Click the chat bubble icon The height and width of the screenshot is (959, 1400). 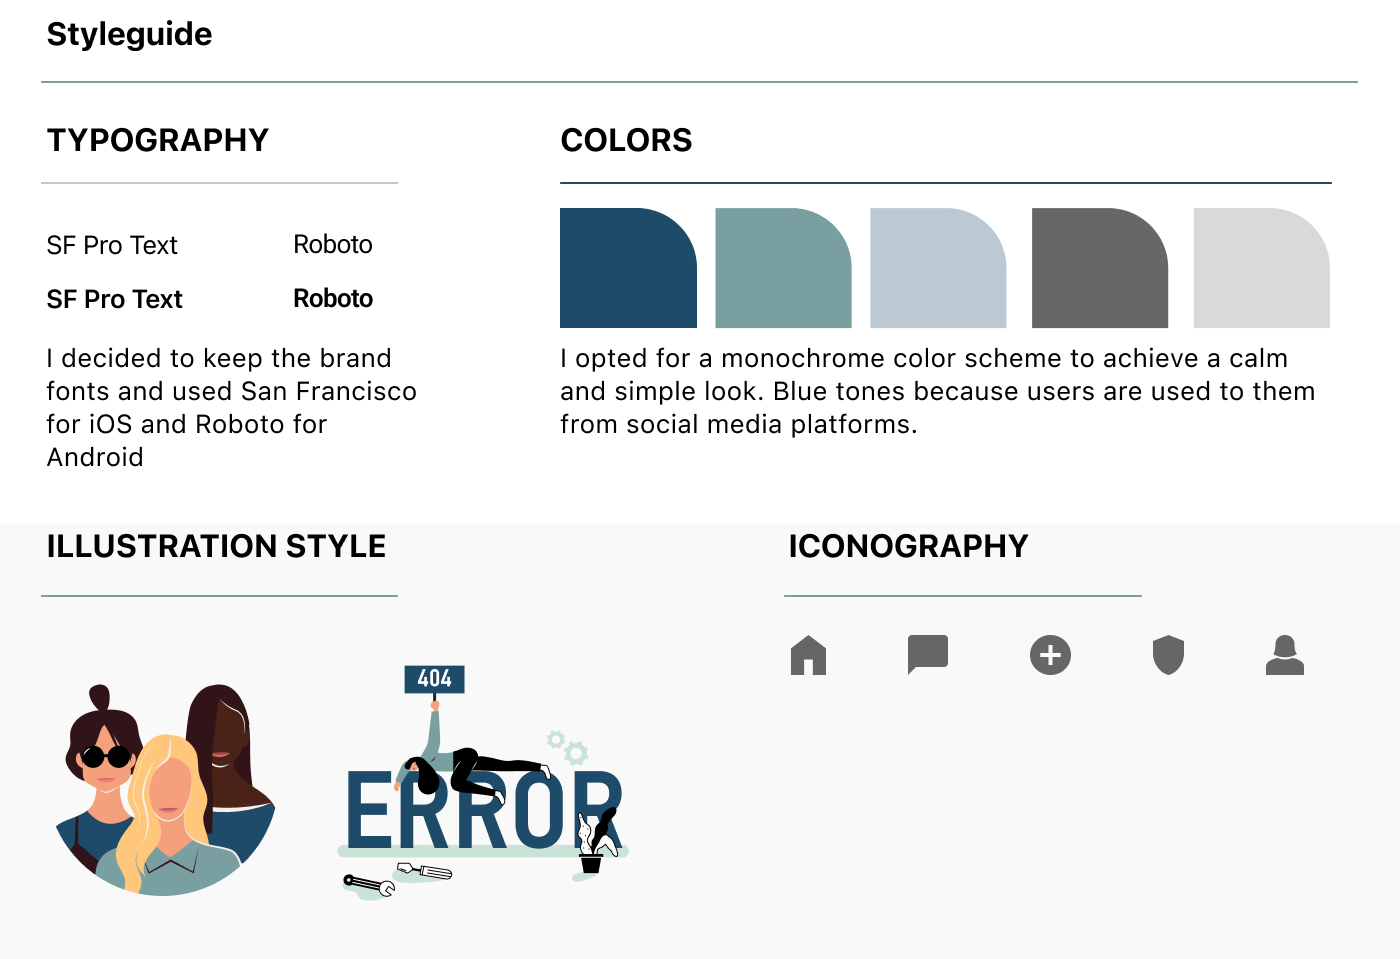pyautogui.click(x=927, y=654)
